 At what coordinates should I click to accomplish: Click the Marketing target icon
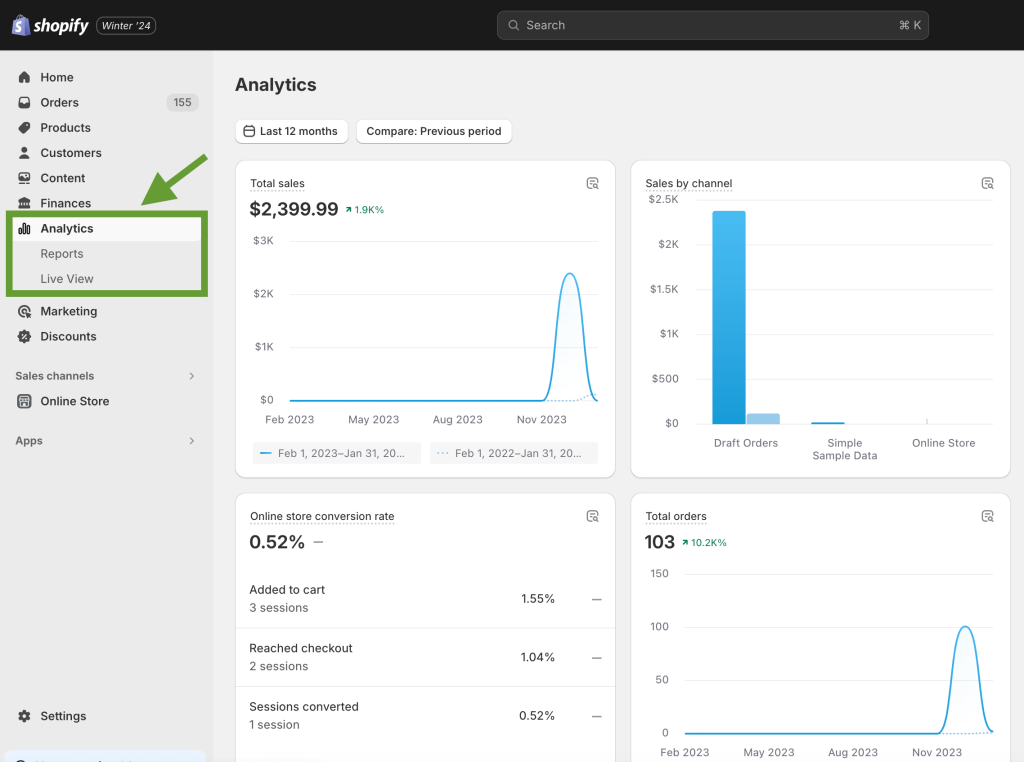click(x=24, y=311)
